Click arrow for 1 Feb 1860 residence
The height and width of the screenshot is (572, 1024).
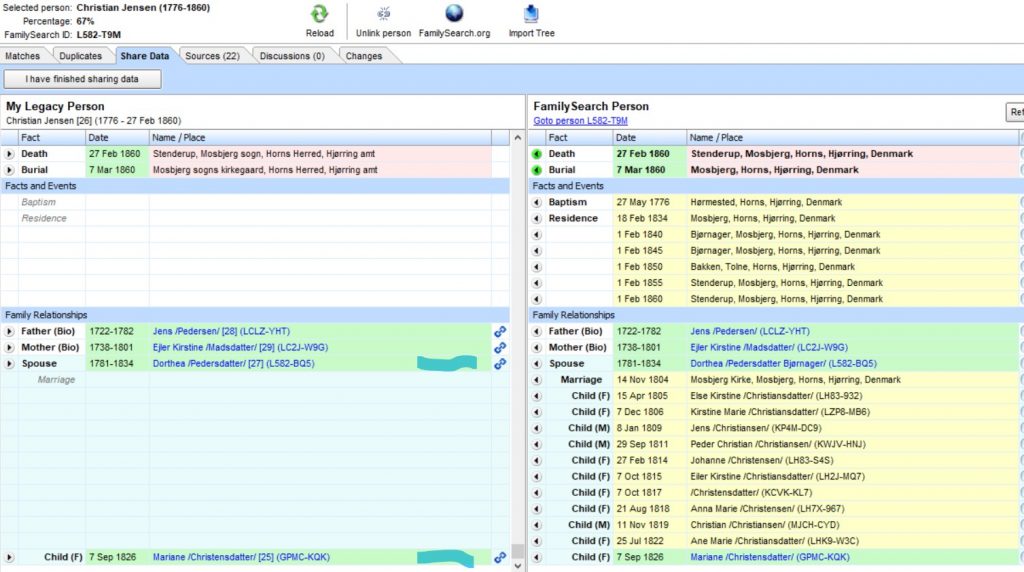(x=537, y=299)
